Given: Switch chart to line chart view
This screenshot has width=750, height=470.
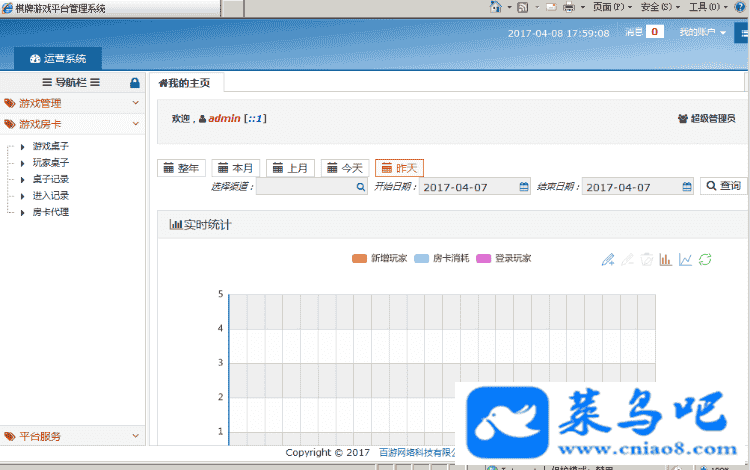Looking at the screenshot, I should click(685, 260).
